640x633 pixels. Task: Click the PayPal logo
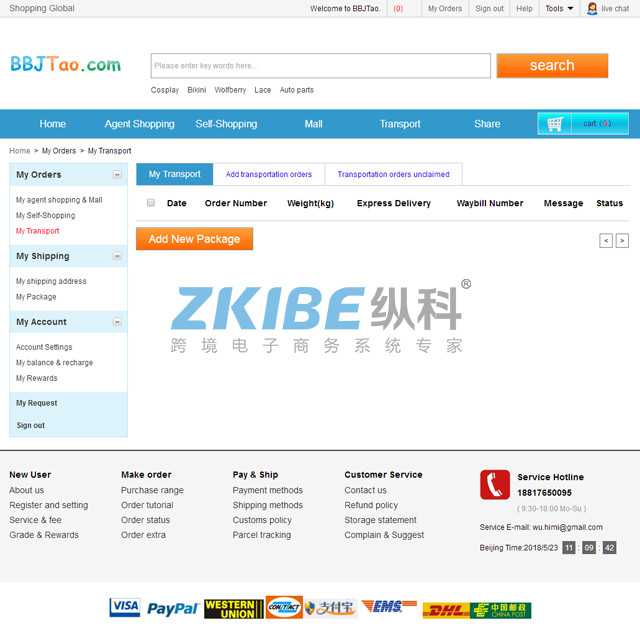(x=173, y=609)
